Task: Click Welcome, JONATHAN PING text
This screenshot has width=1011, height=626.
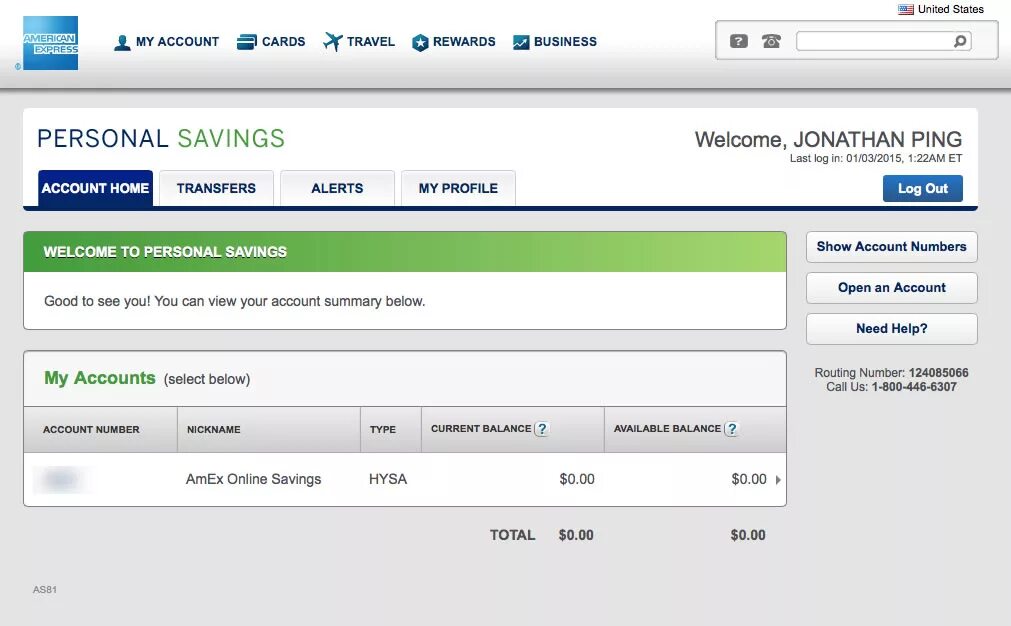Action: (x=829, y=139)
